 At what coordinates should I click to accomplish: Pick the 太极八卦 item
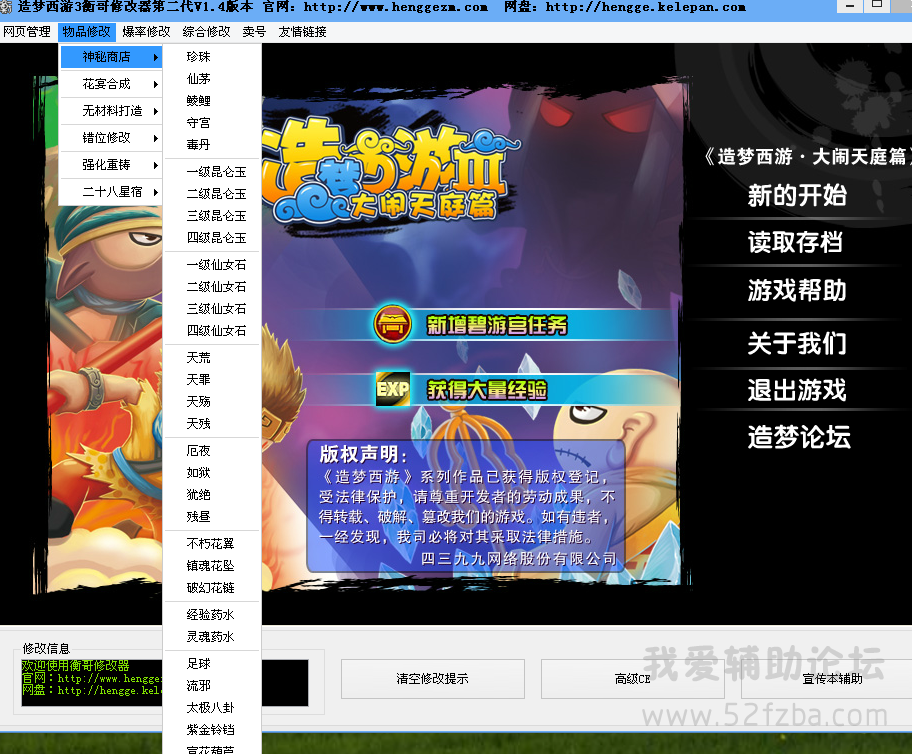(212, 707)
